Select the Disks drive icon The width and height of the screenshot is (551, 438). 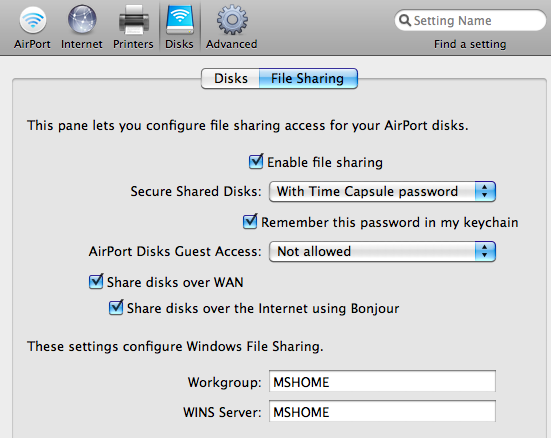(180, 20)
